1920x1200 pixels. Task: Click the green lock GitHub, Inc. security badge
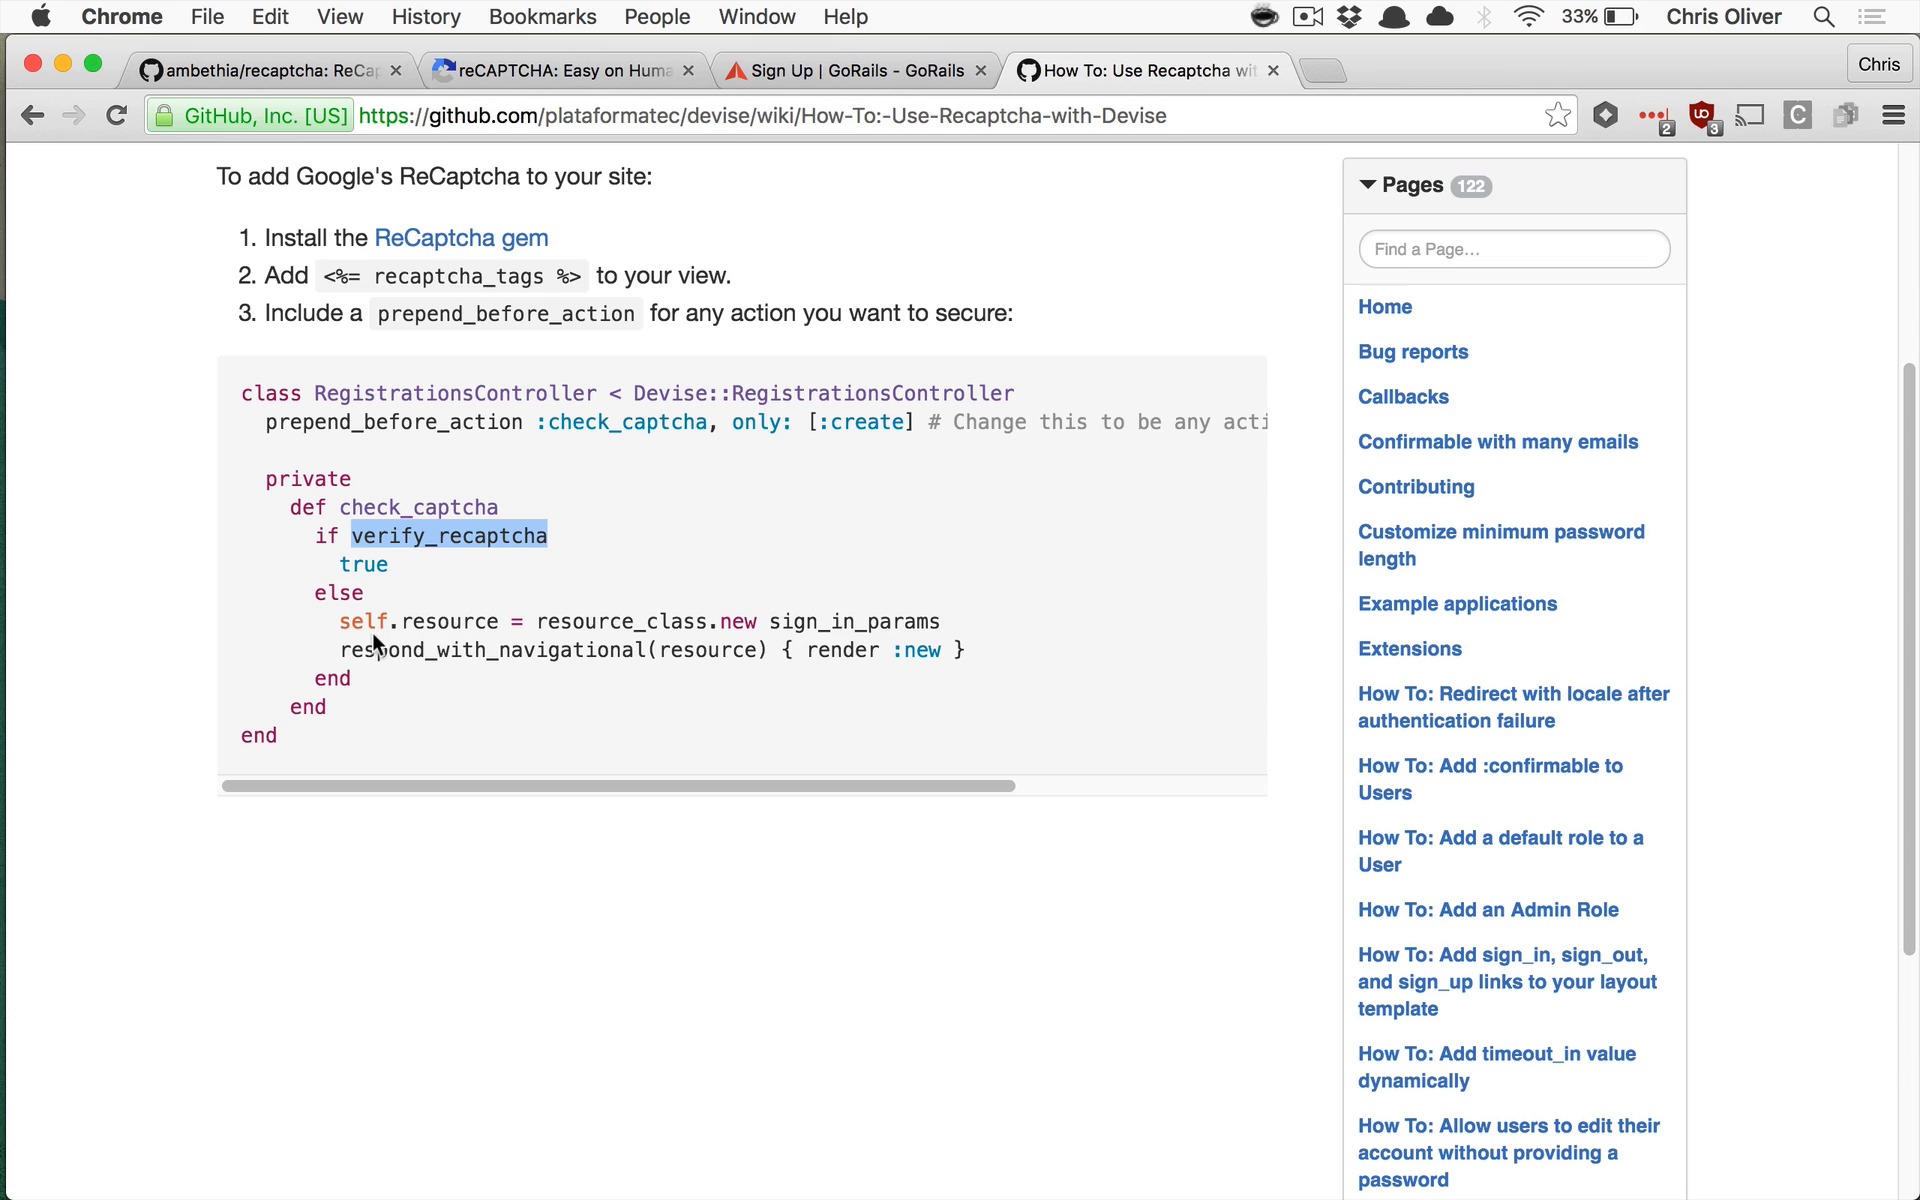[x=250, y=116]
